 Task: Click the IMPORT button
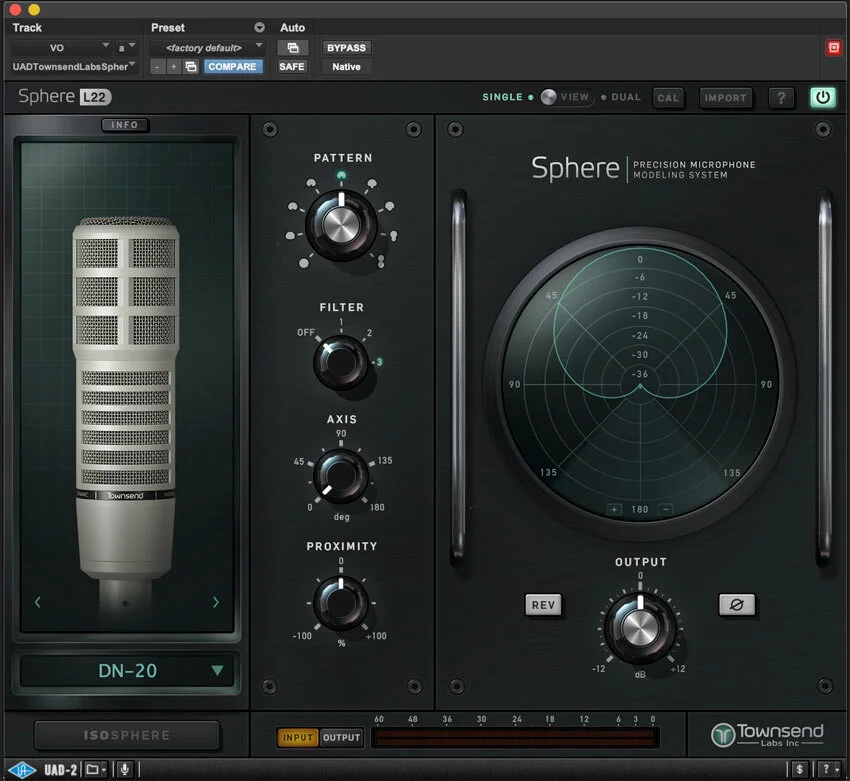725,98
